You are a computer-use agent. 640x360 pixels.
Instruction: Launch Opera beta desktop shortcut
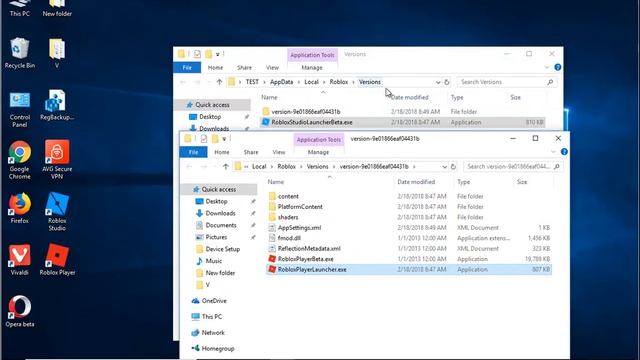coord(20,311)
